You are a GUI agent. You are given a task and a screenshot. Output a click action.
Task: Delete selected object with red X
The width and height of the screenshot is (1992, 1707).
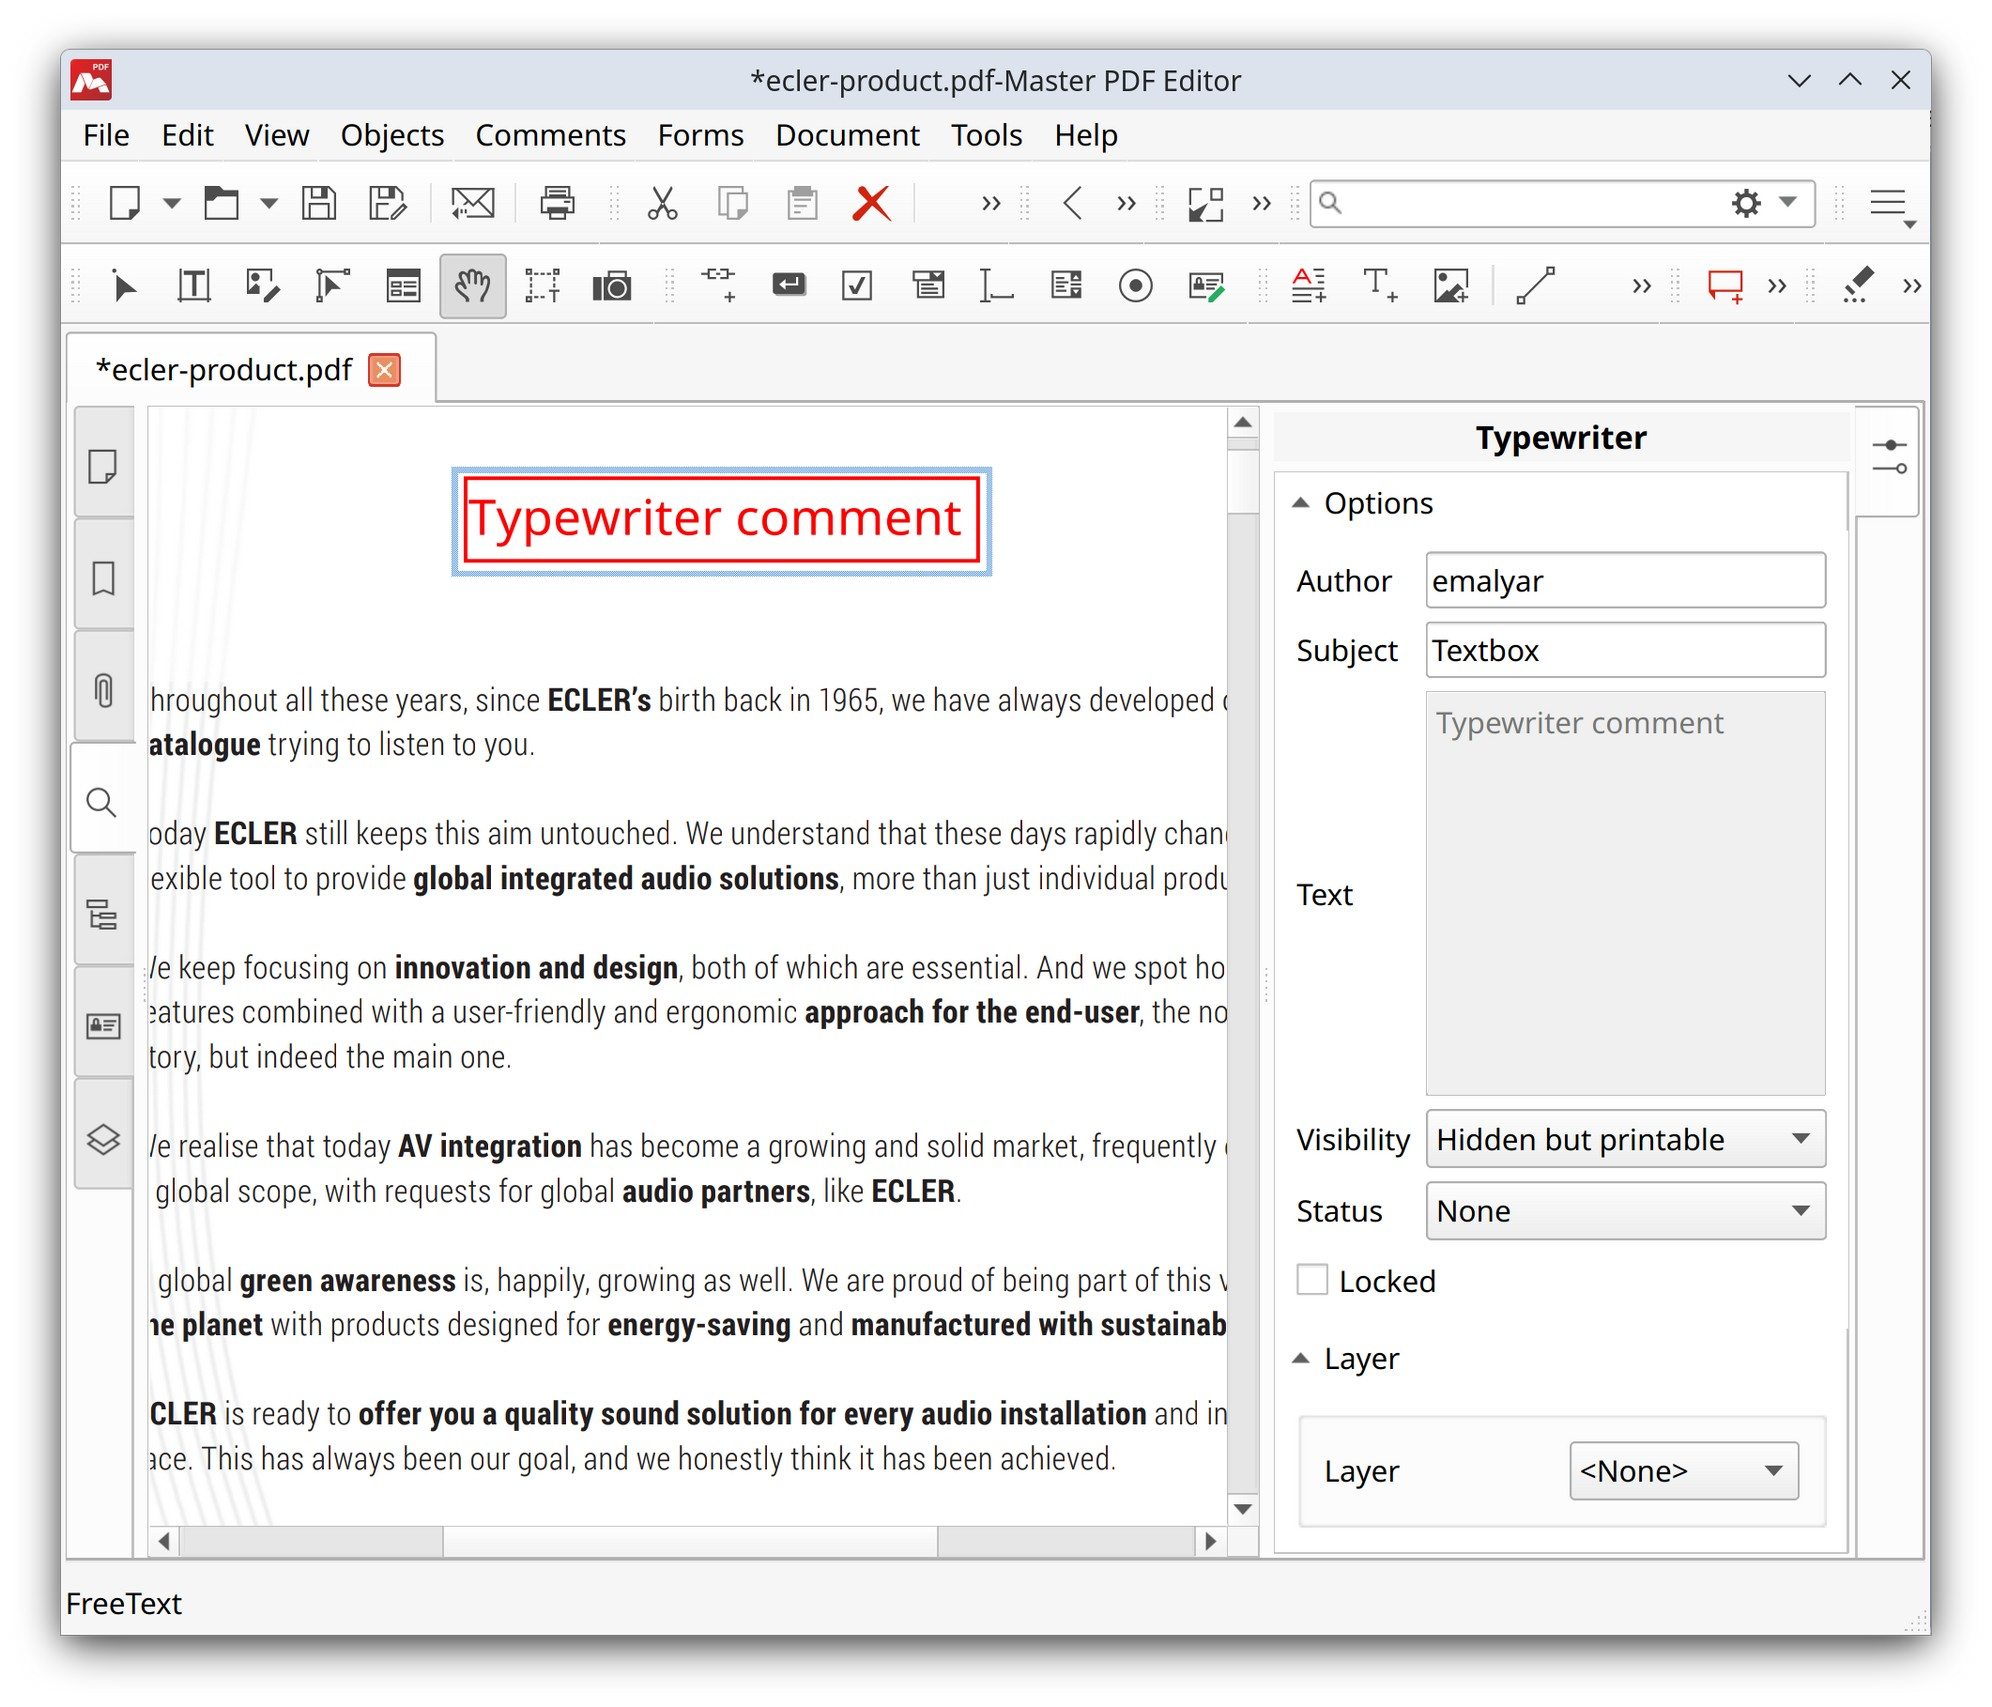872,203
